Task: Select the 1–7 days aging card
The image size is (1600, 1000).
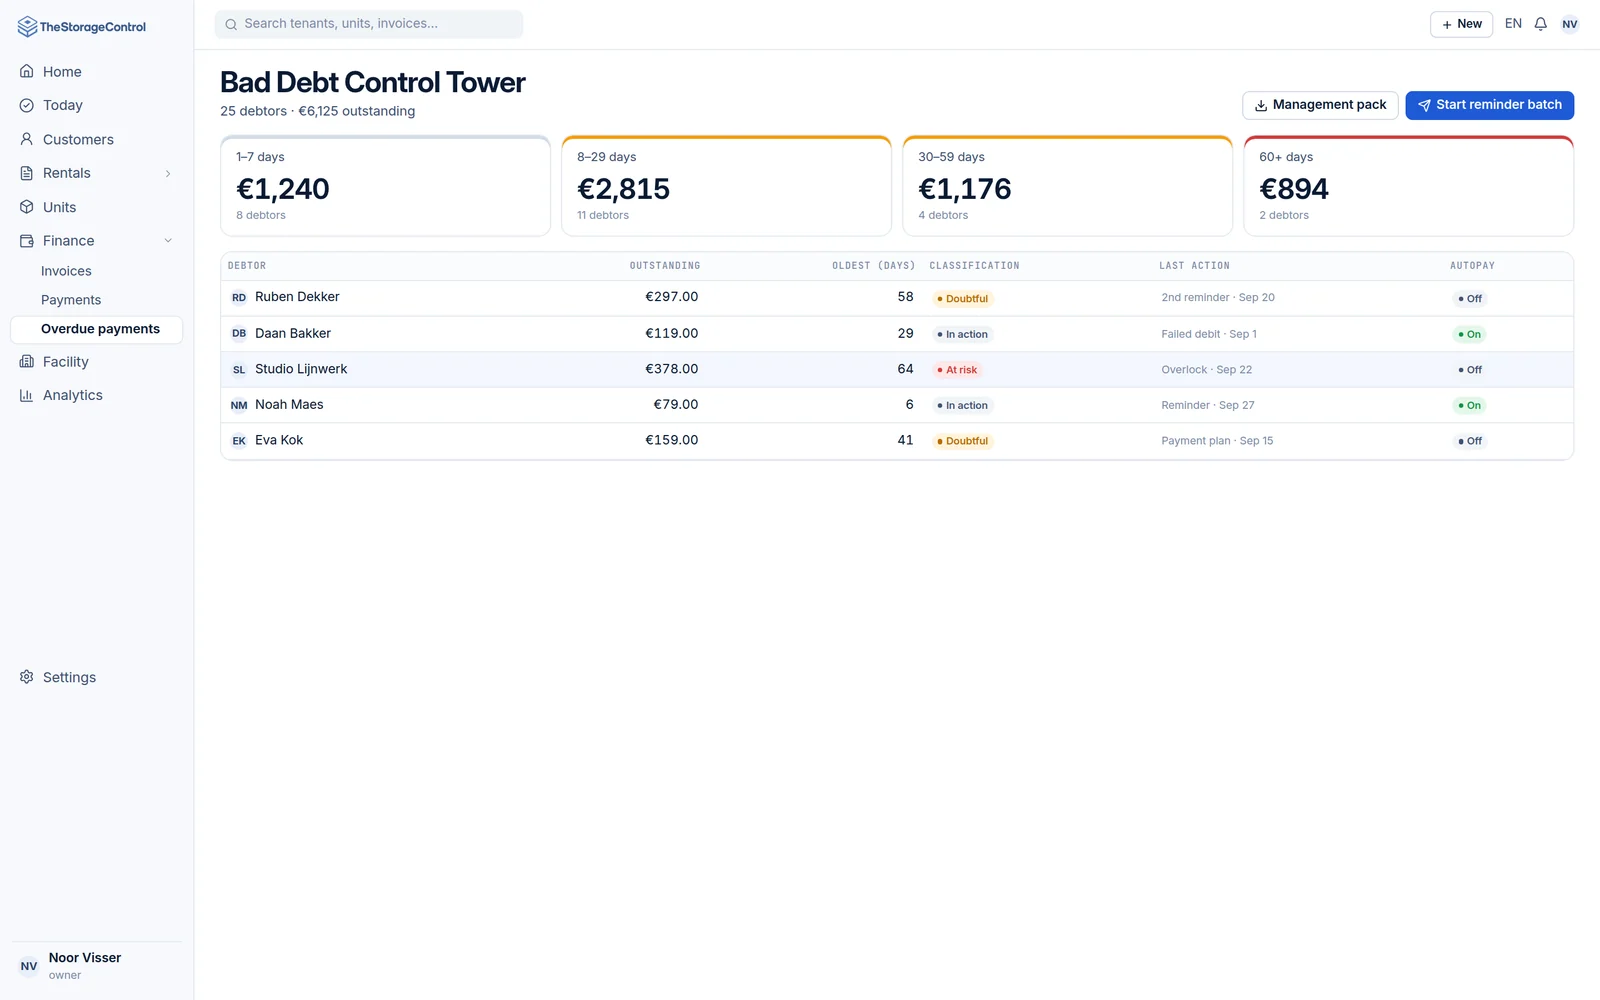Action: click(x=385, y=186)
